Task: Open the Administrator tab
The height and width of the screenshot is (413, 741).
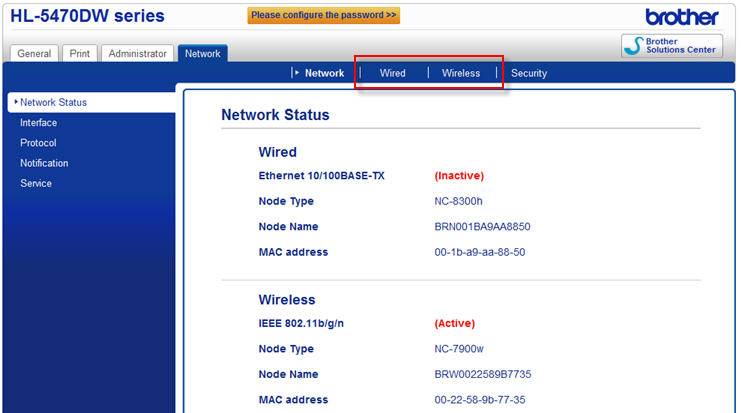Action: (x=138, y=54)
